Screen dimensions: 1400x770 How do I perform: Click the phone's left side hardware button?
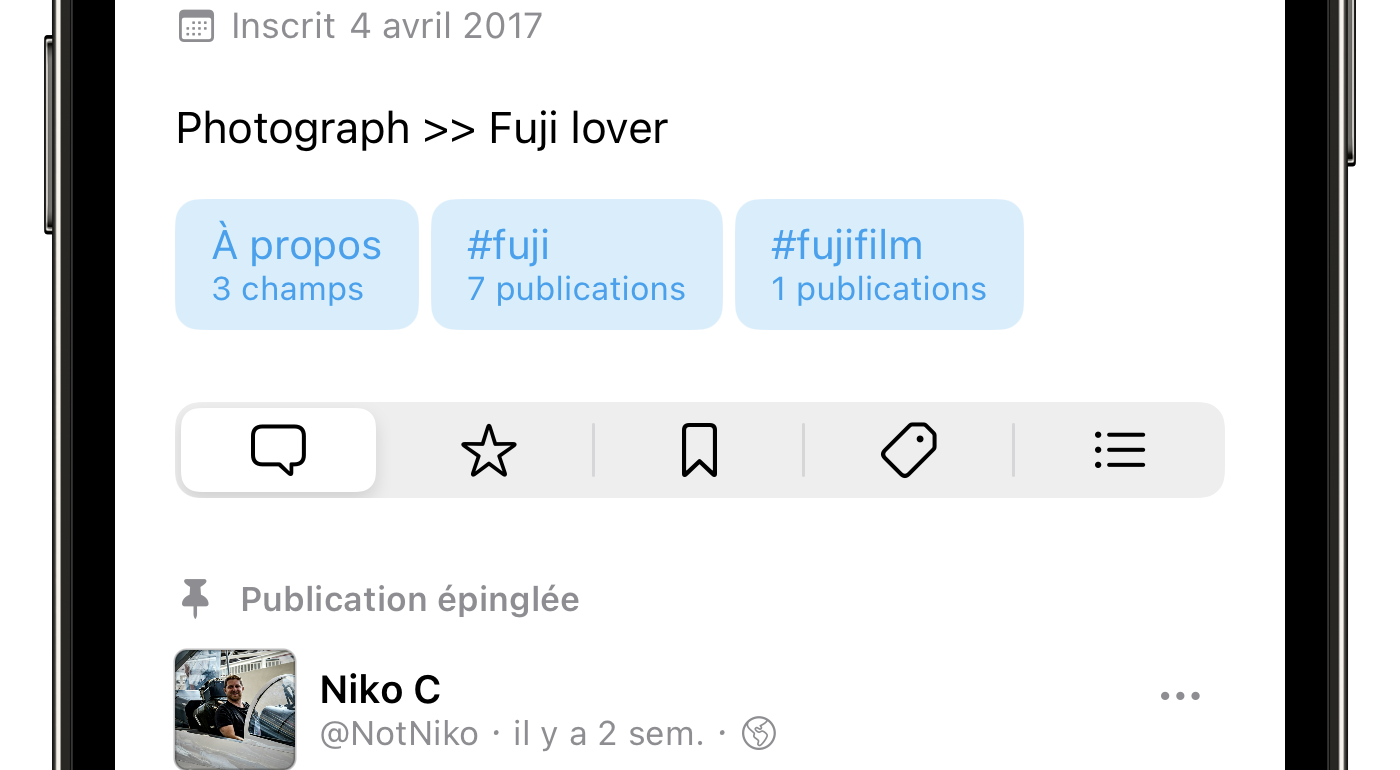49,135
